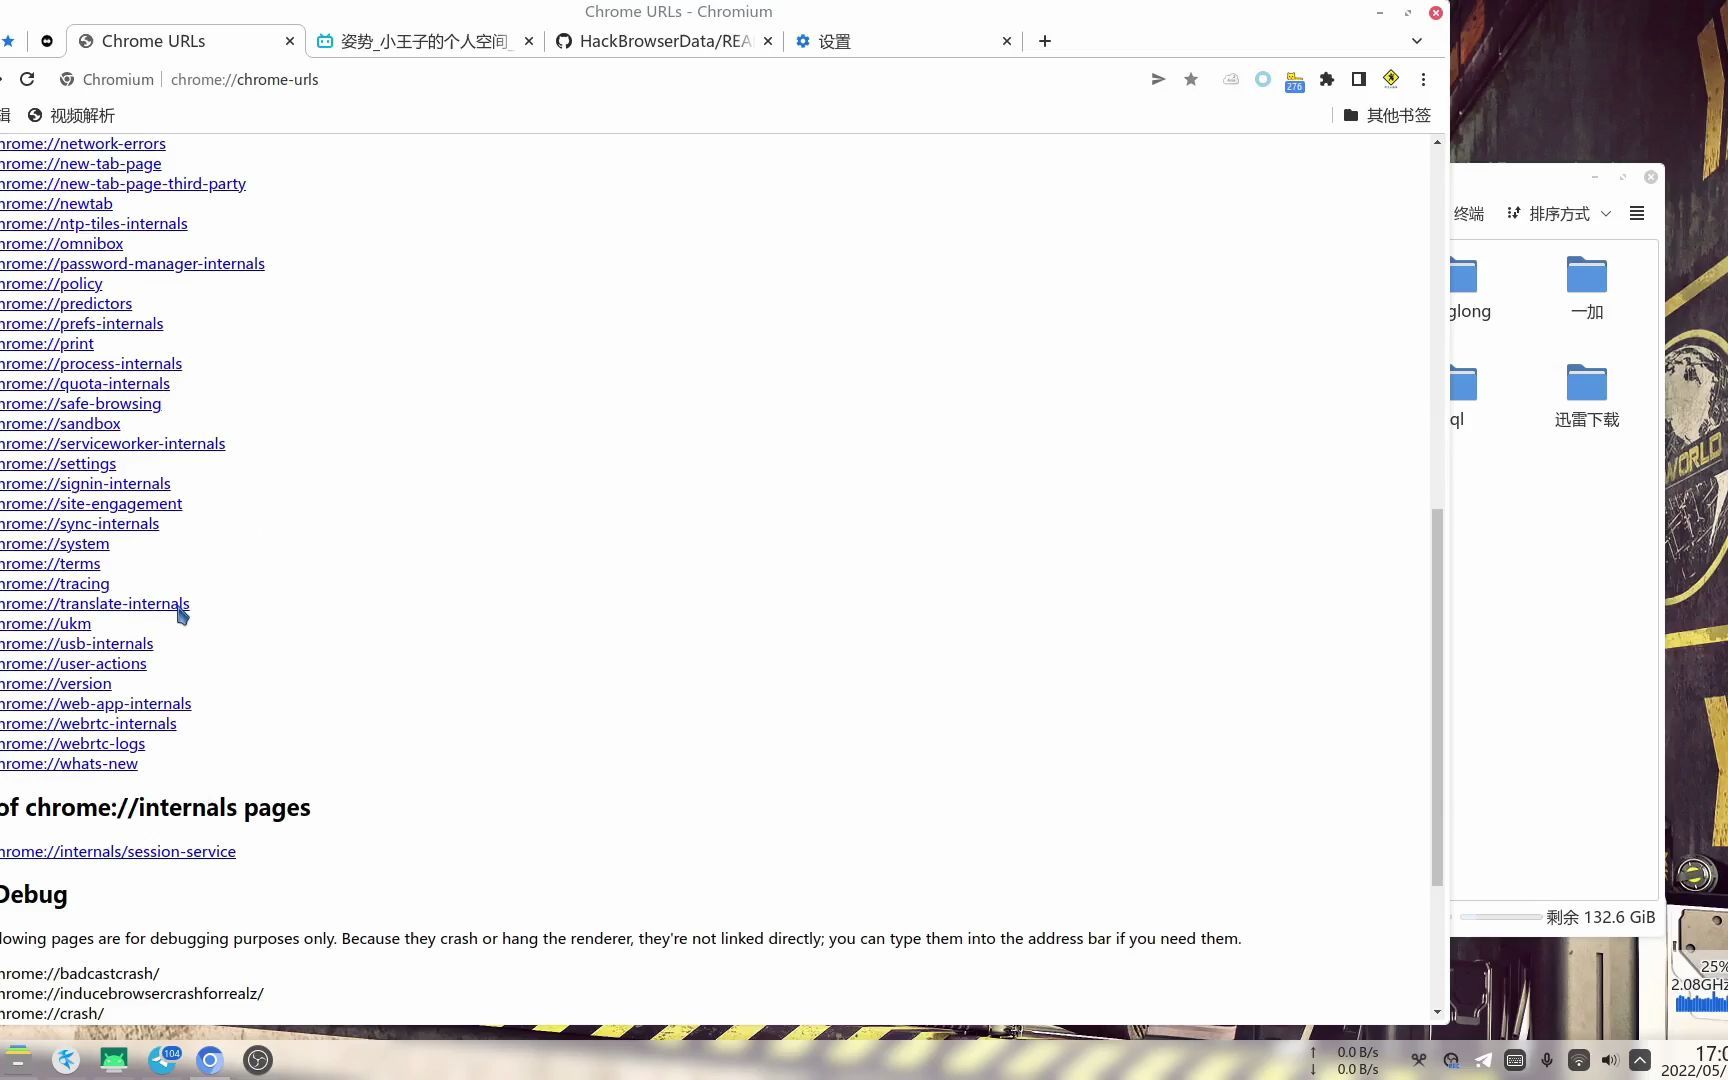Open chrome://sandbox link
Screen dimensions: 1728x1080
tap(60, 423)
